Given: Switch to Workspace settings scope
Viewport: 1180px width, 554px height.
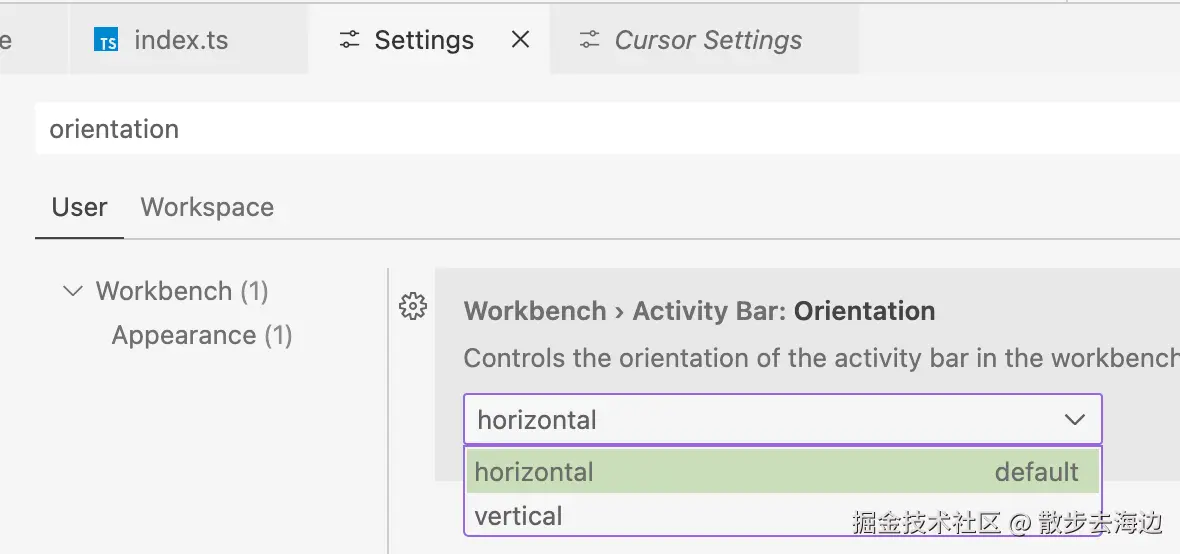Looking at the screenshot, I should [x=207, y=207].
